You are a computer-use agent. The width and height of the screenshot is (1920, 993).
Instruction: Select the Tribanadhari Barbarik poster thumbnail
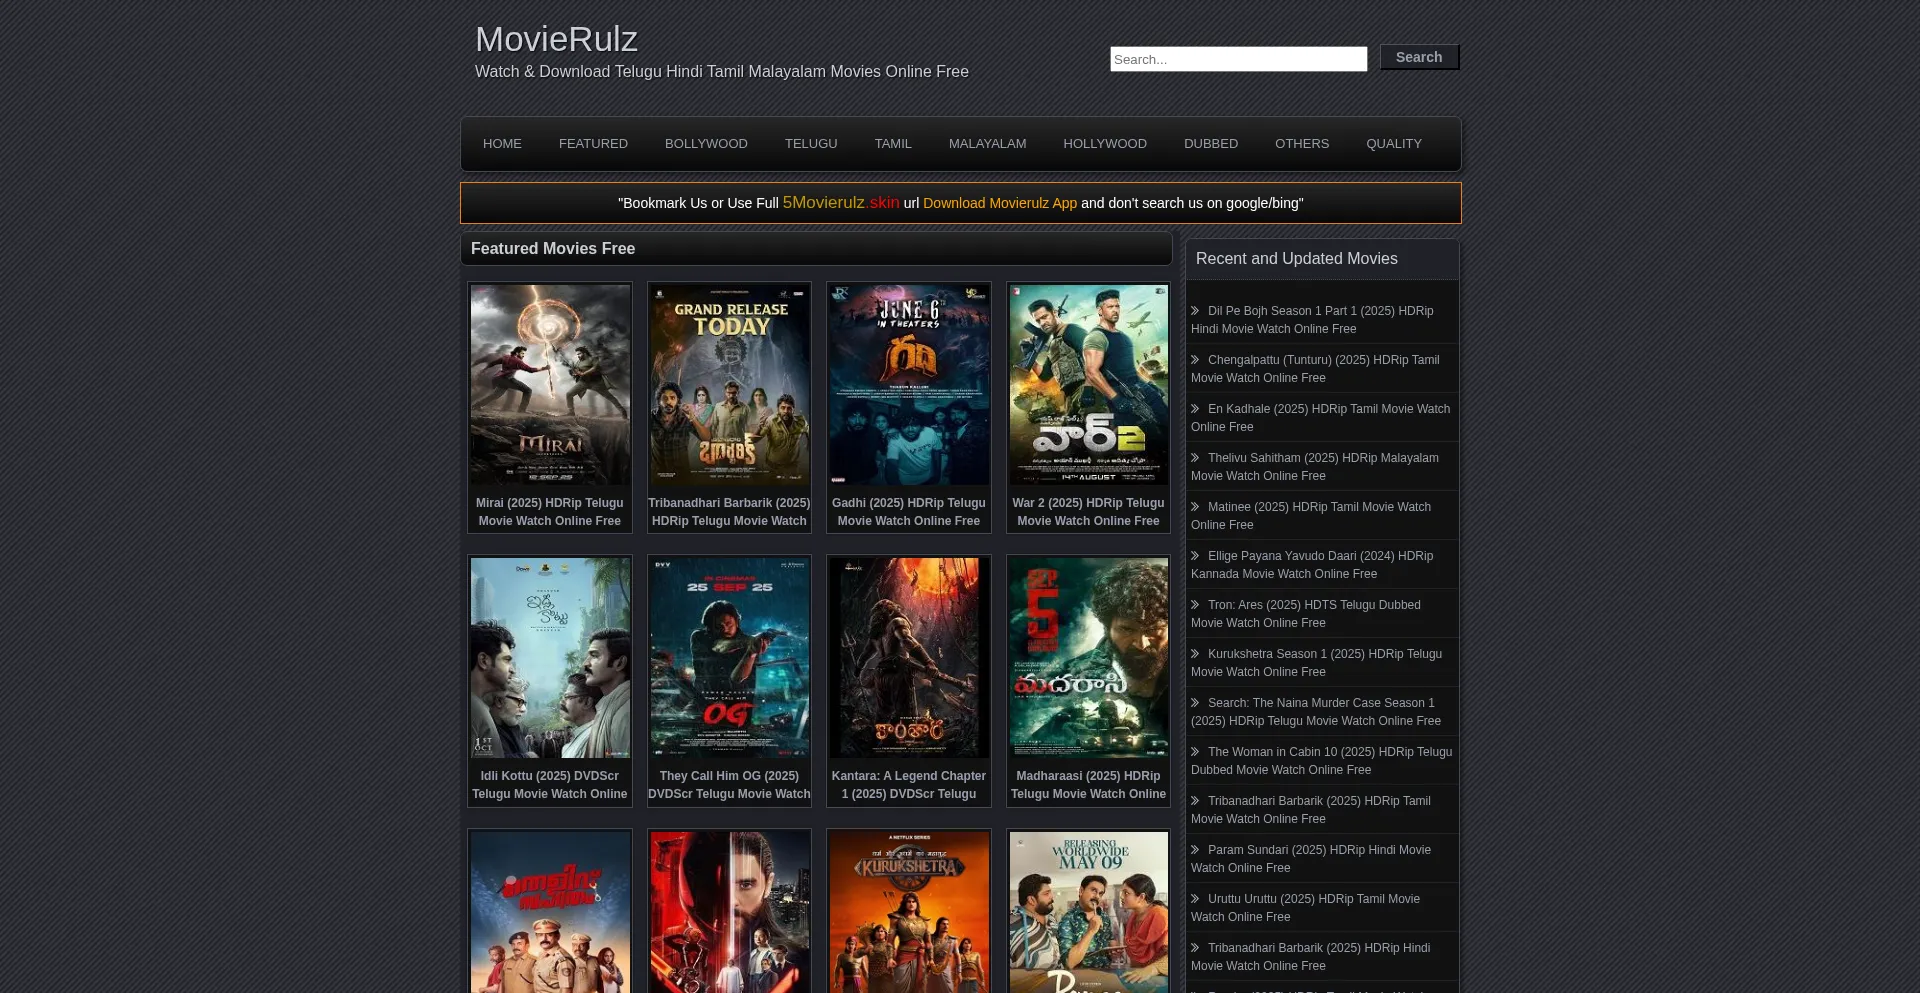tap(729, 385)
